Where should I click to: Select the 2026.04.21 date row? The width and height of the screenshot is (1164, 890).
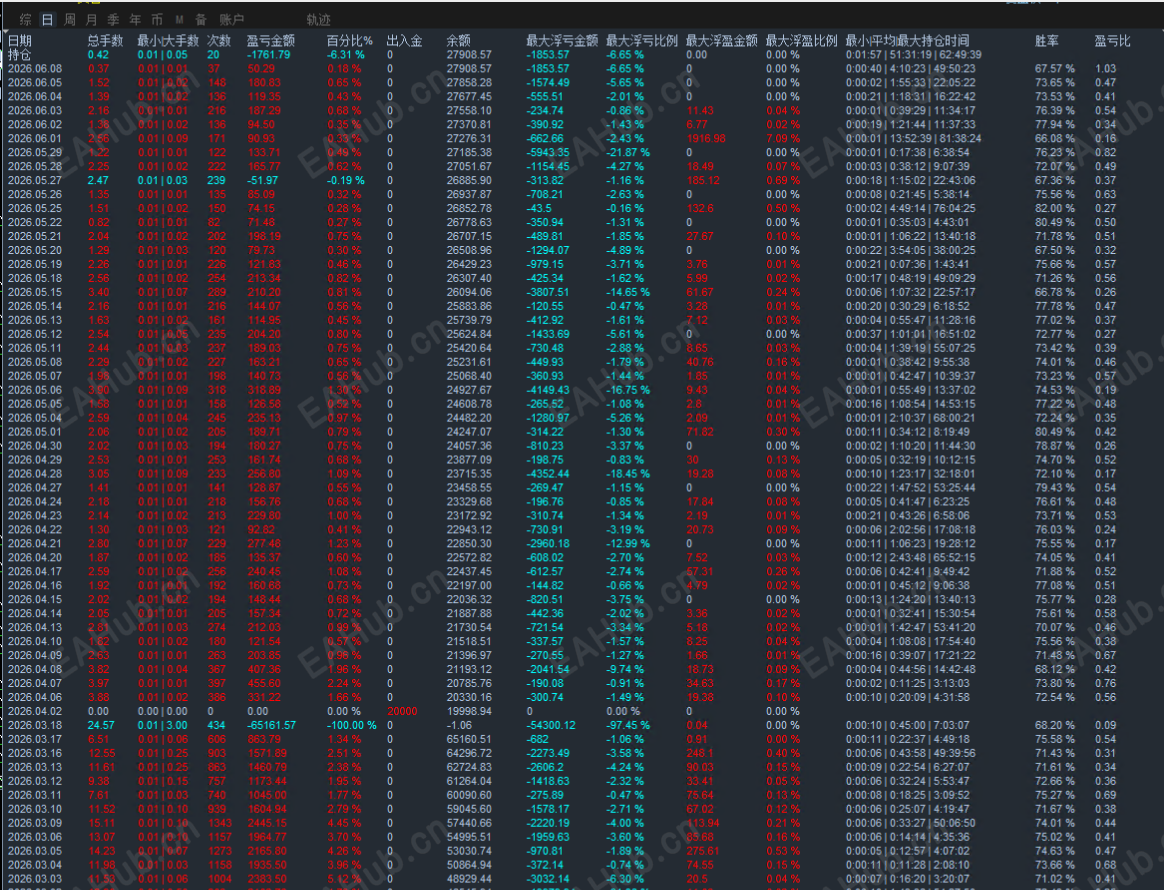tap(35, 543)
